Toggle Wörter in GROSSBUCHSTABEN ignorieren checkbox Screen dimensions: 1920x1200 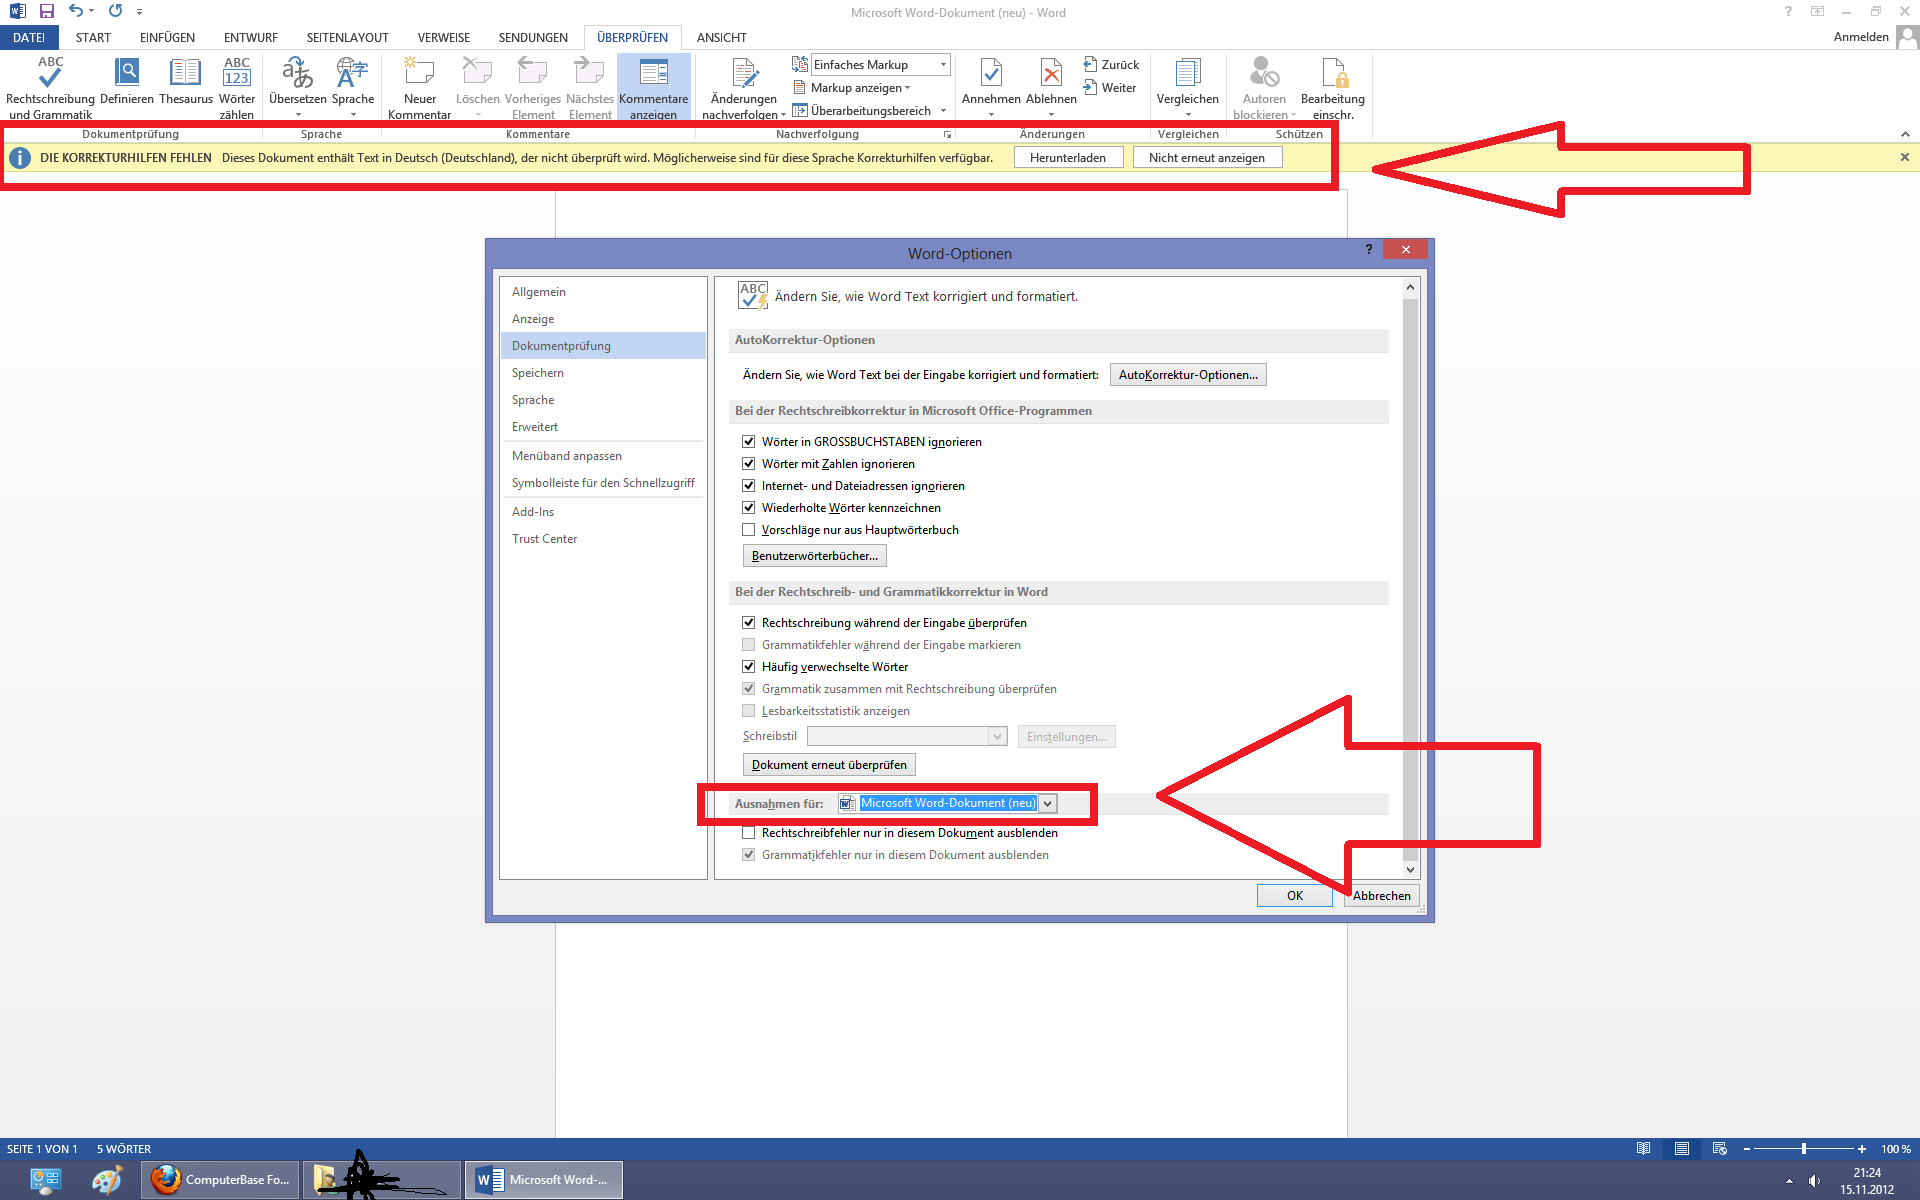tap(749, 442)
